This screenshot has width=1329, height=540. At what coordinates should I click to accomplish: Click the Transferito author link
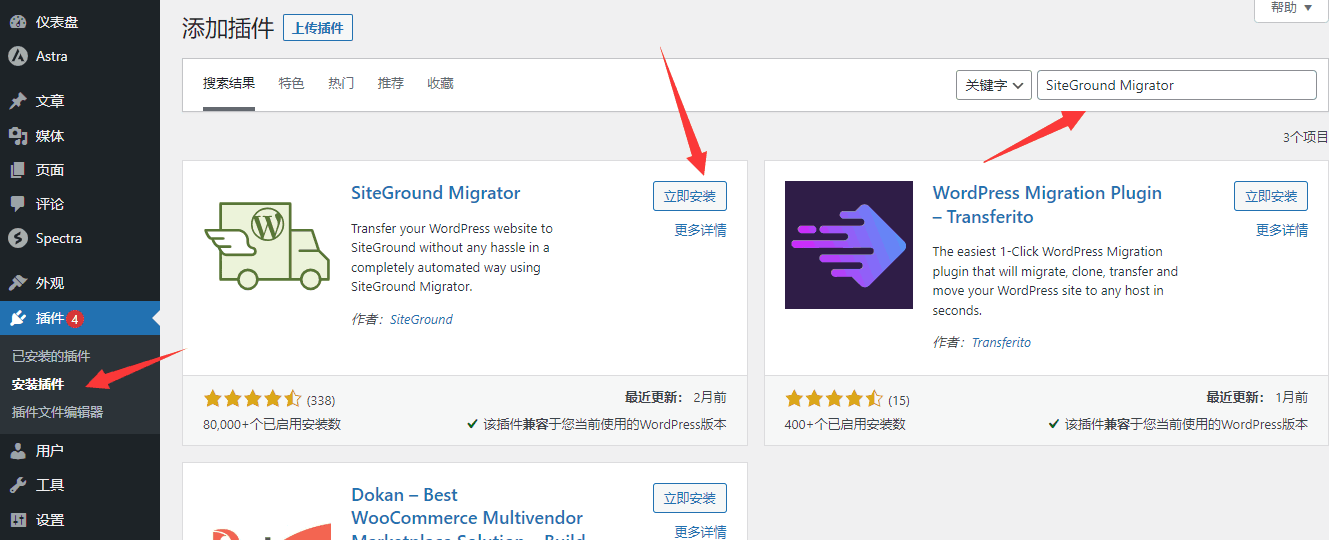[x=1001, y=342]
